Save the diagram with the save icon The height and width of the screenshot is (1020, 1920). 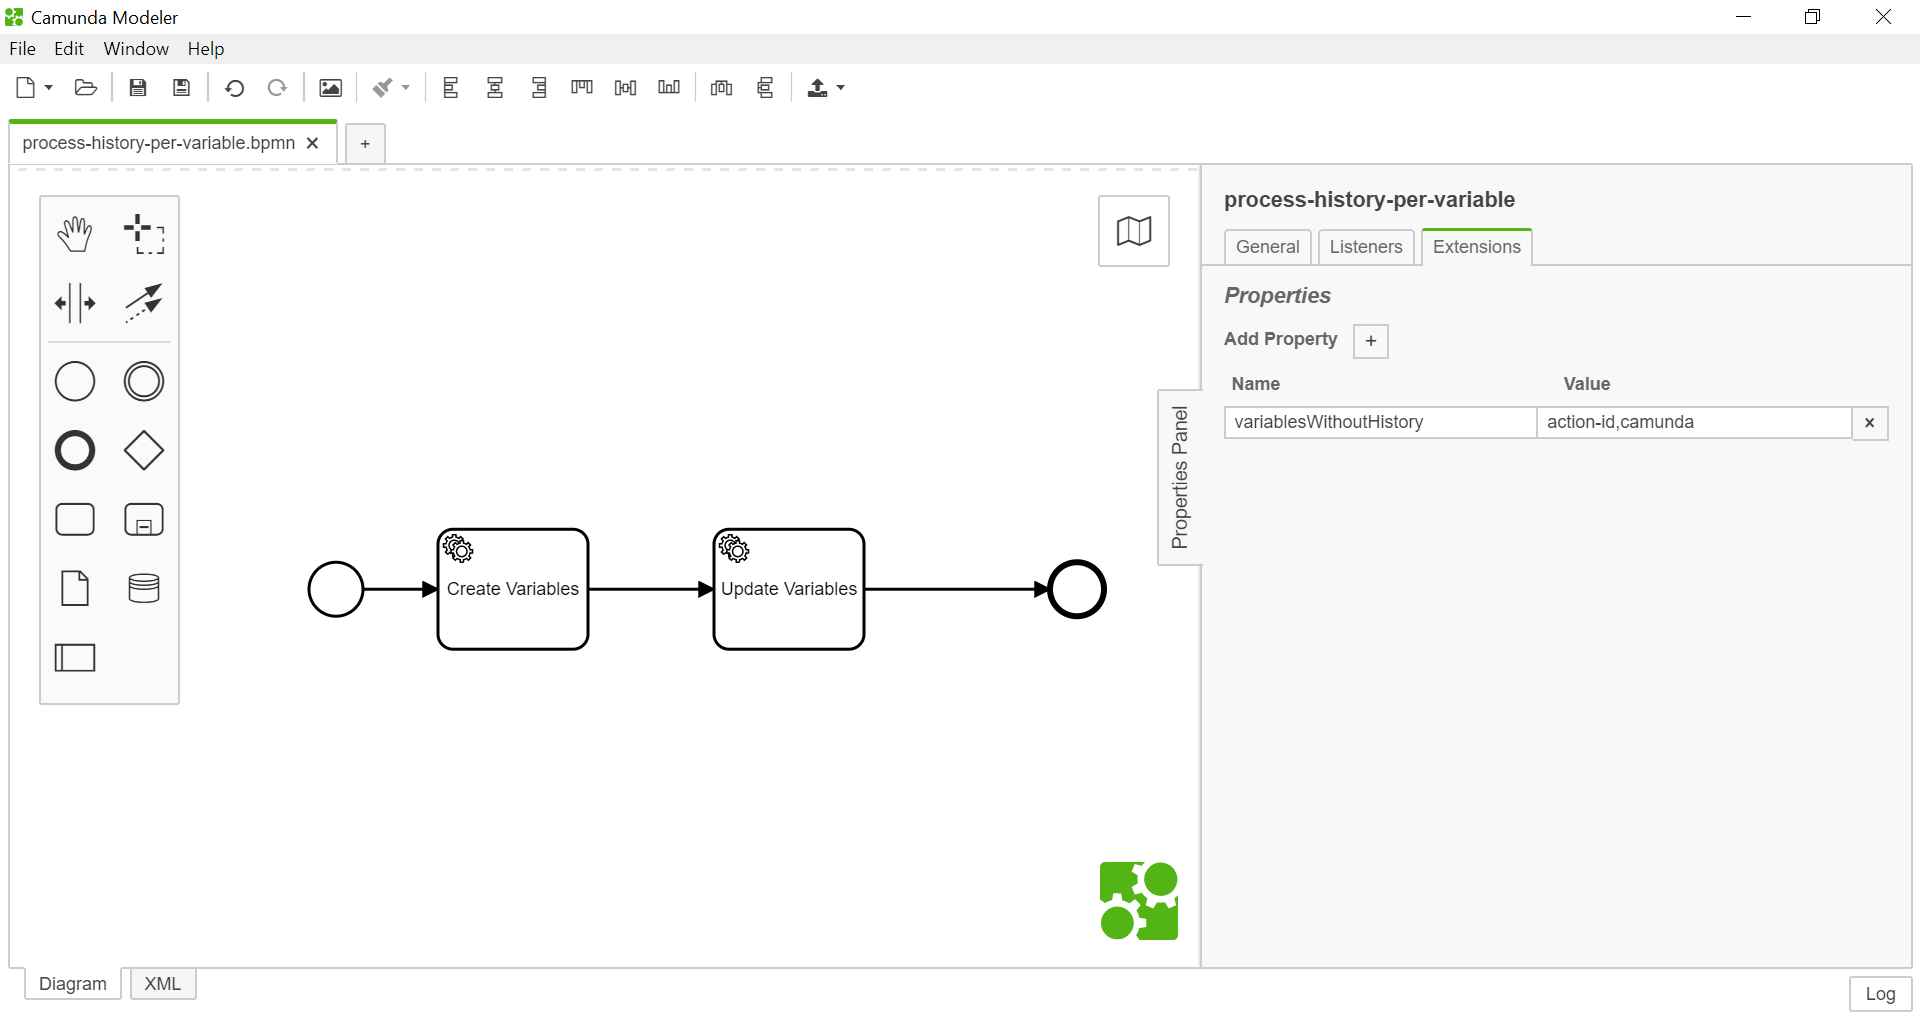[x=138, y=88]
